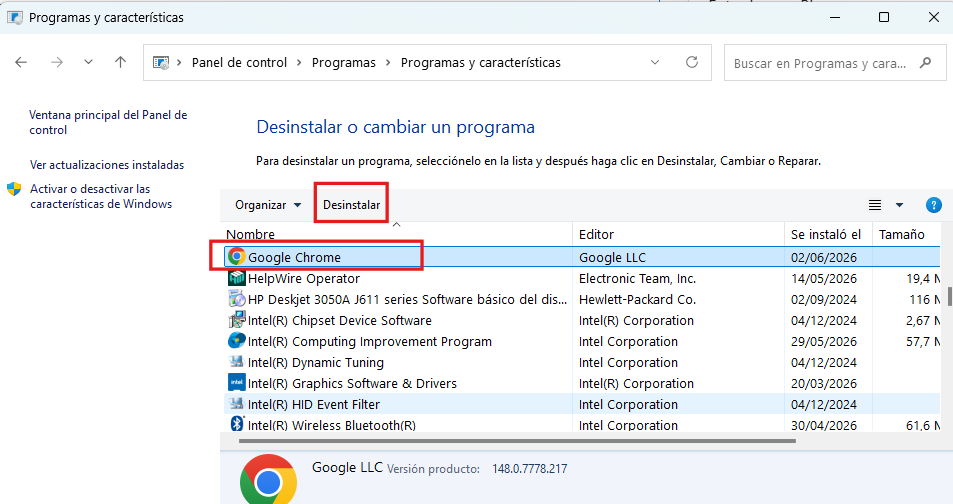Image resolution: width=953 pixels, height=504 pixels.
Task: Select HP Deskjet 3050A J611 series entry
Action: pyautogui.click(x=407, y=300)
